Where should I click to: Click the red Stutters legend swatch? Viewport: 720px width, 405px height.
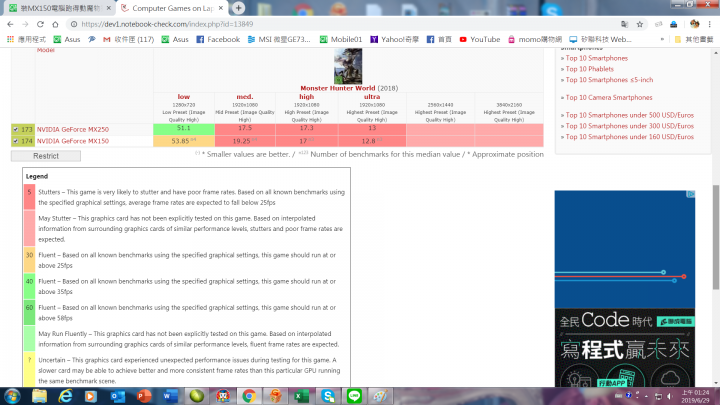click(29, 197)
